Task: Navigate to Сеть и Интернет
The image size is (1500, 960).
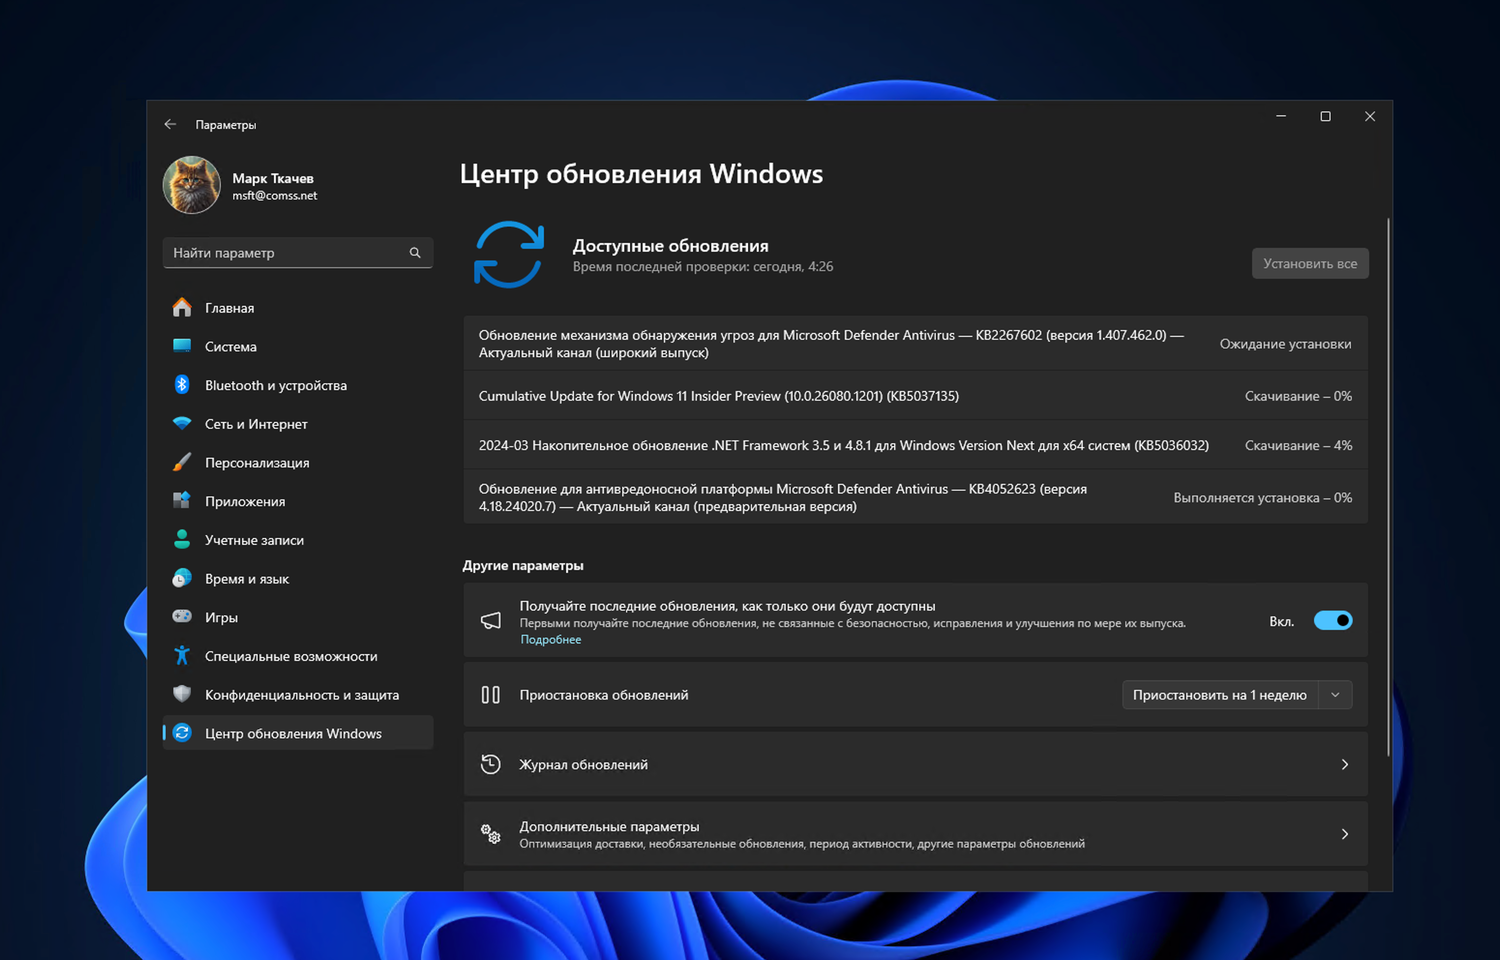Action: (x=298, y=423)
